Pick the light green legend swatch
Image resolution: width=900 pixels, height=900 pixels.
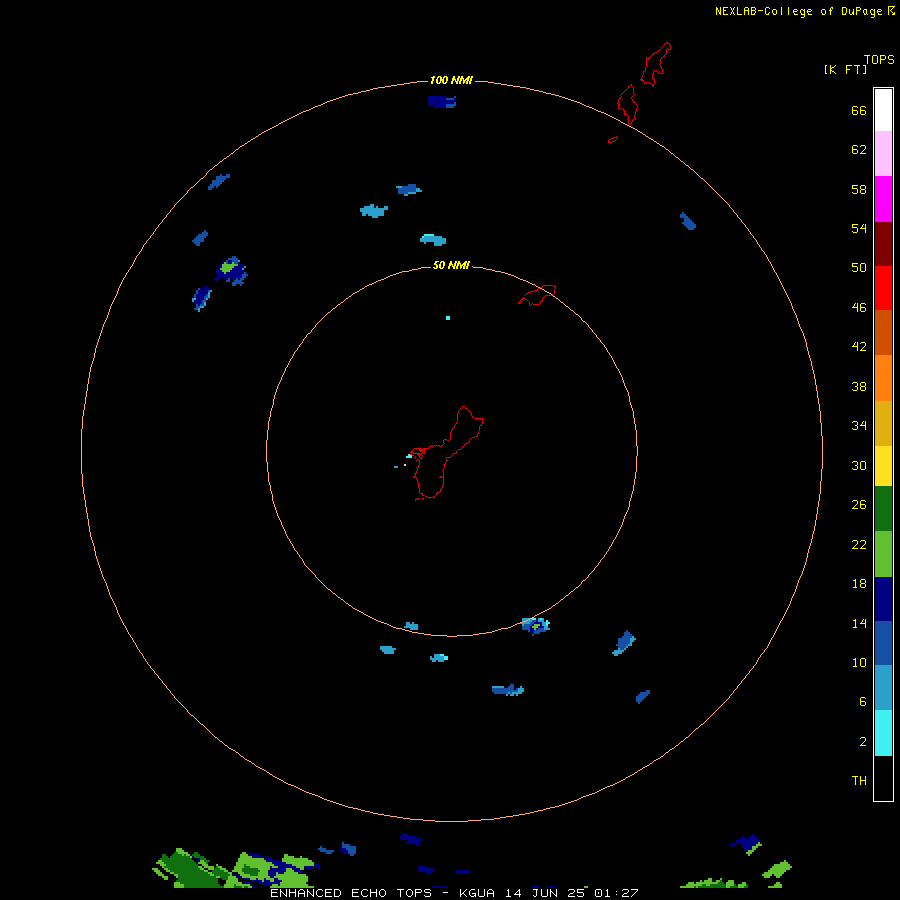coord(883,553)
